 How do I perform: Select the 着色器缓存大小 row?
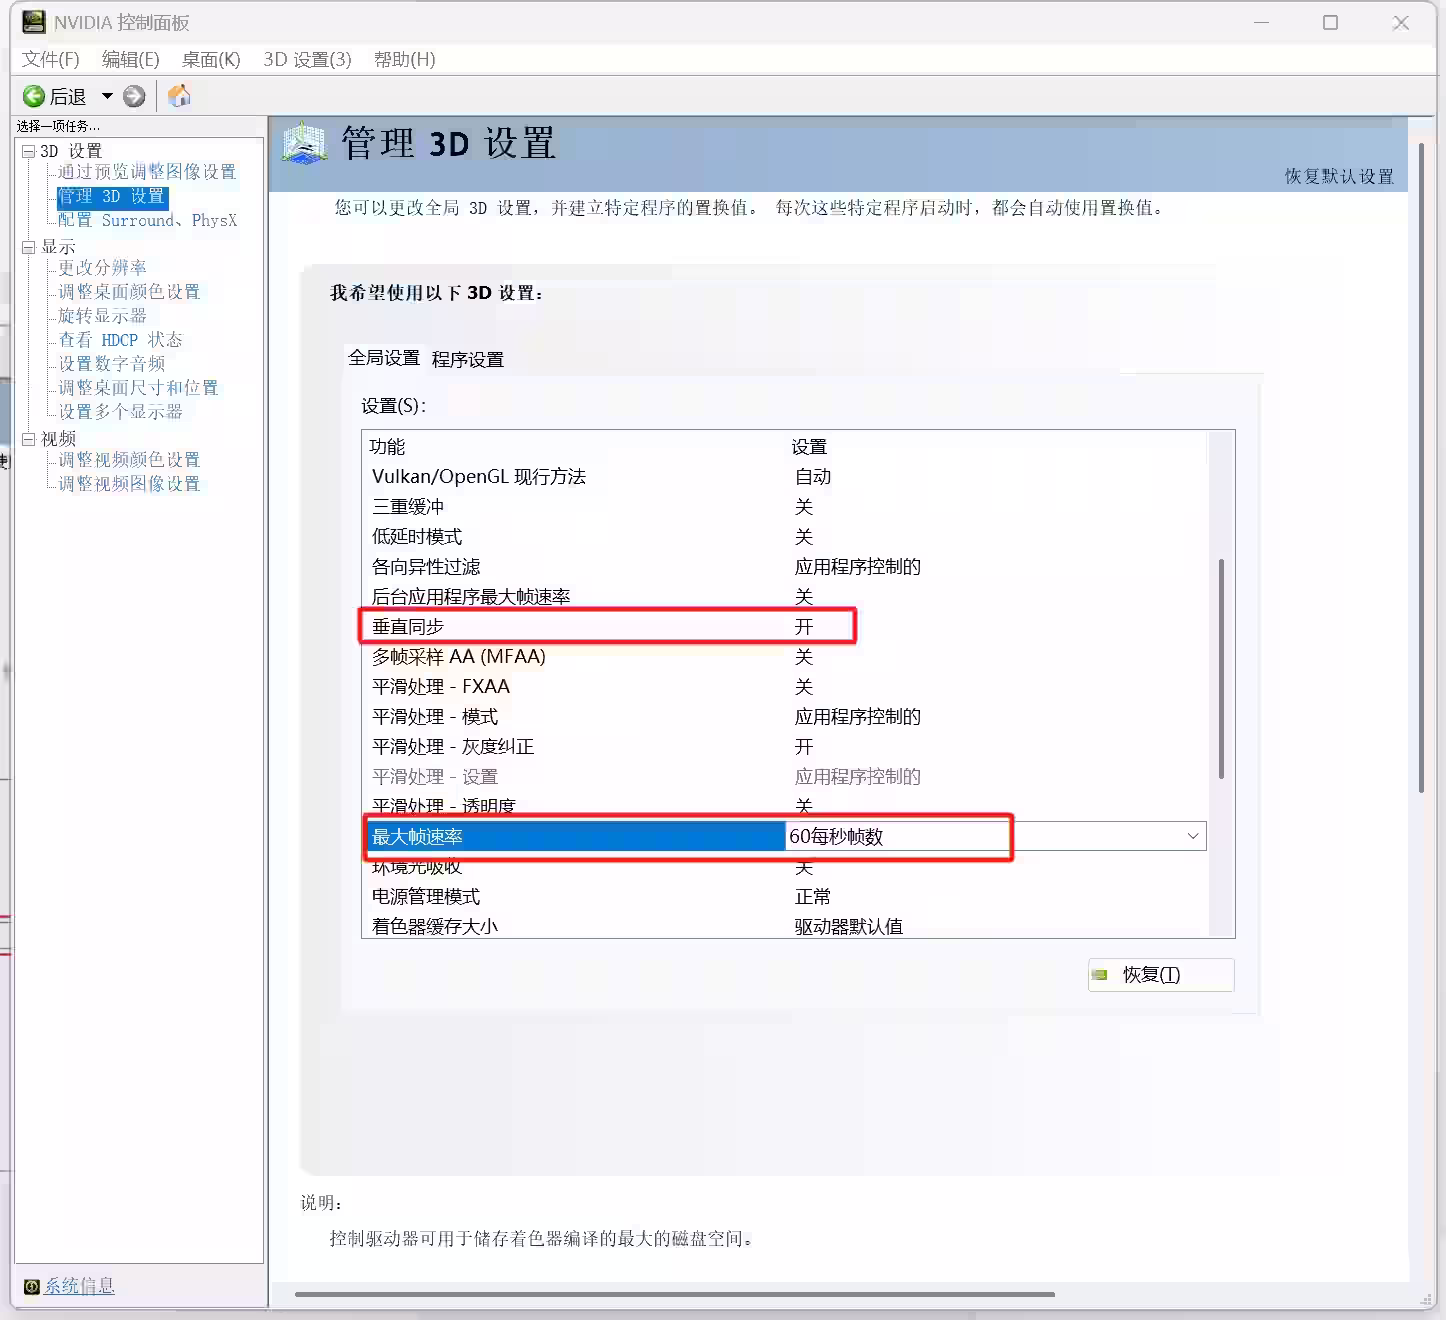click(x=785, y=925)
